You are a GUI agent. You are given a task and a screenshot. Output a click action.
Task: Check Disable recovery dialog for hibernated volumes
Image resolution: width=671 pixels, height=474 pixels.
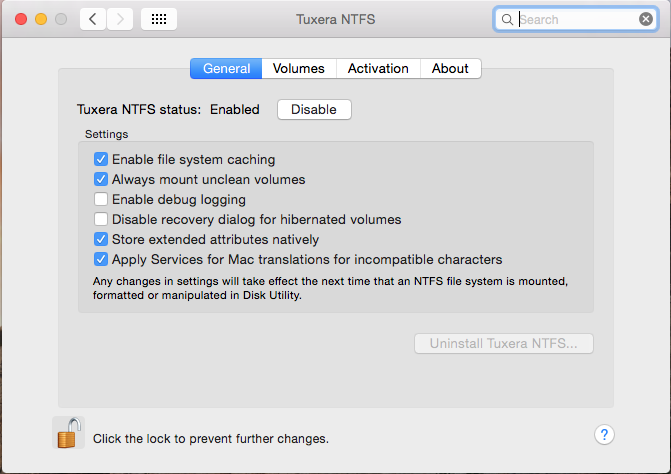pyautogui.click(x=101, y=219)
